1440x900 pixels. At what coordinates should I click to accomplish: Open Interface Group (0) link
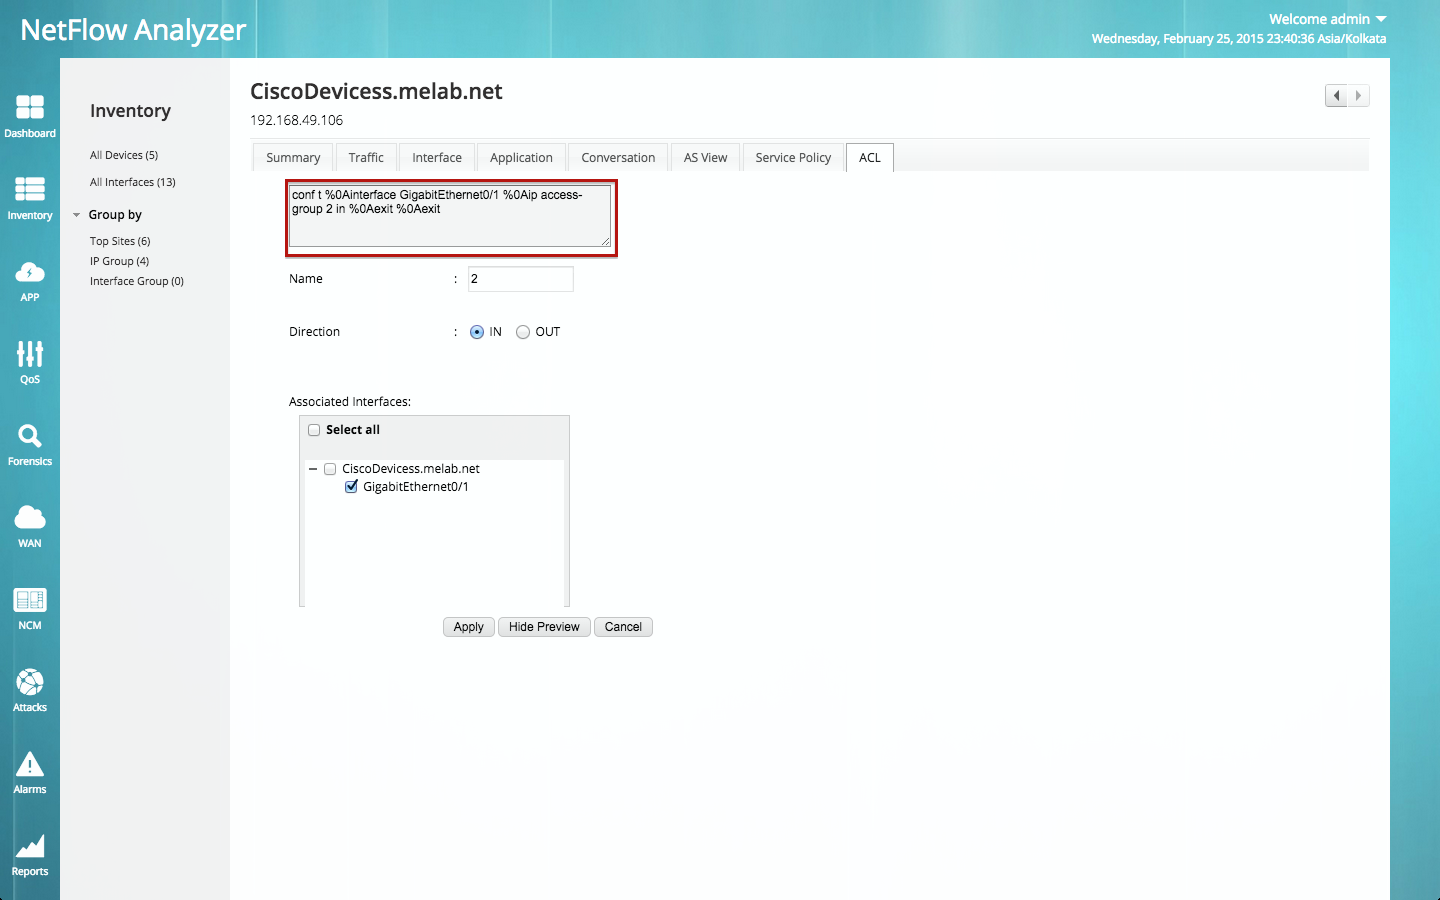point(137,281)
